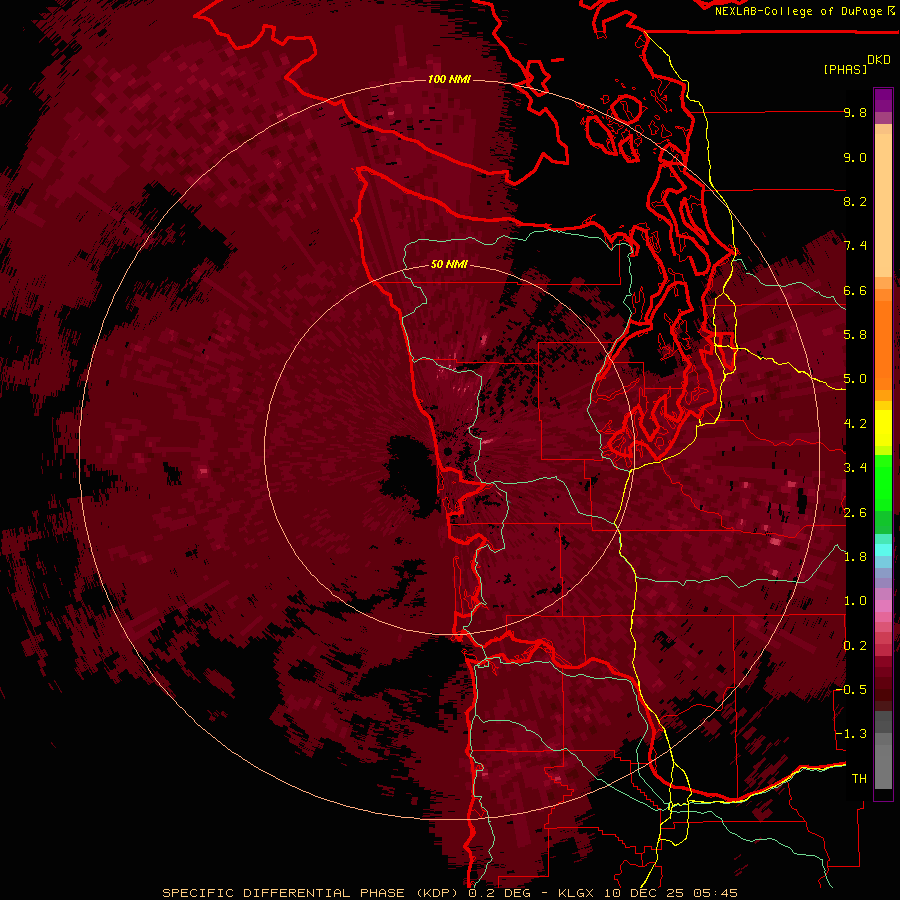Click the KLGX radar site identifier
Viewport: 900px width, 900px height.
(x=577, y=893)
